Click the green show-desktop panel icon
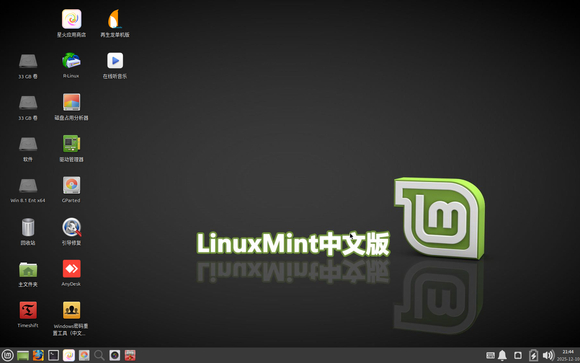Image resolution: width=580 pixels, height=363 pixels. click(x=23, y=355)
